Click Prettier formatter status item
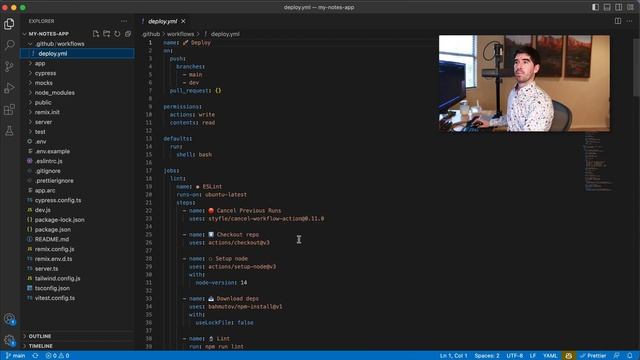This screenshot has height=360, width=640. coord(593,356)
